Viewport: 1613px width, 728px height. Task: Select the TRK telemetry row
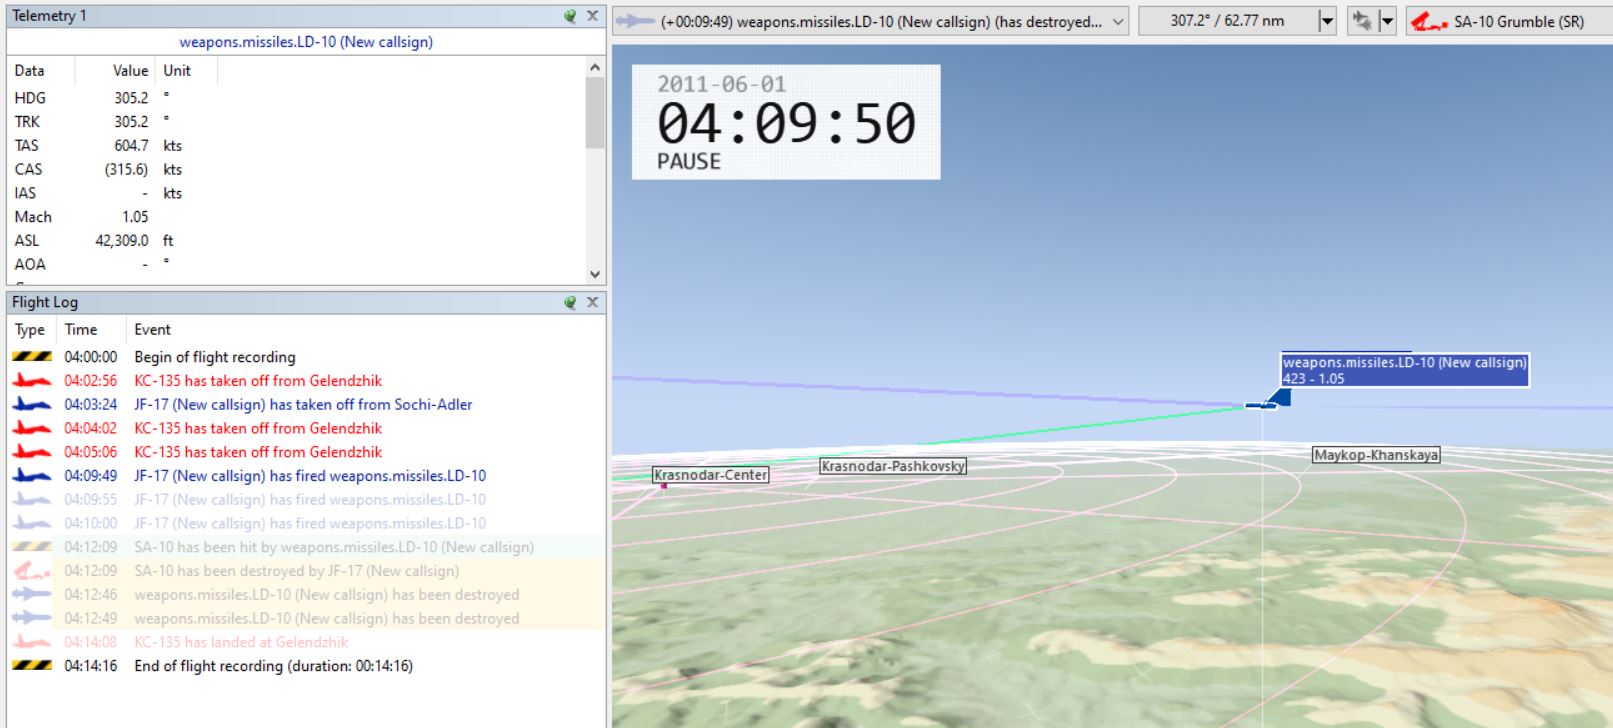click(297, 122)
